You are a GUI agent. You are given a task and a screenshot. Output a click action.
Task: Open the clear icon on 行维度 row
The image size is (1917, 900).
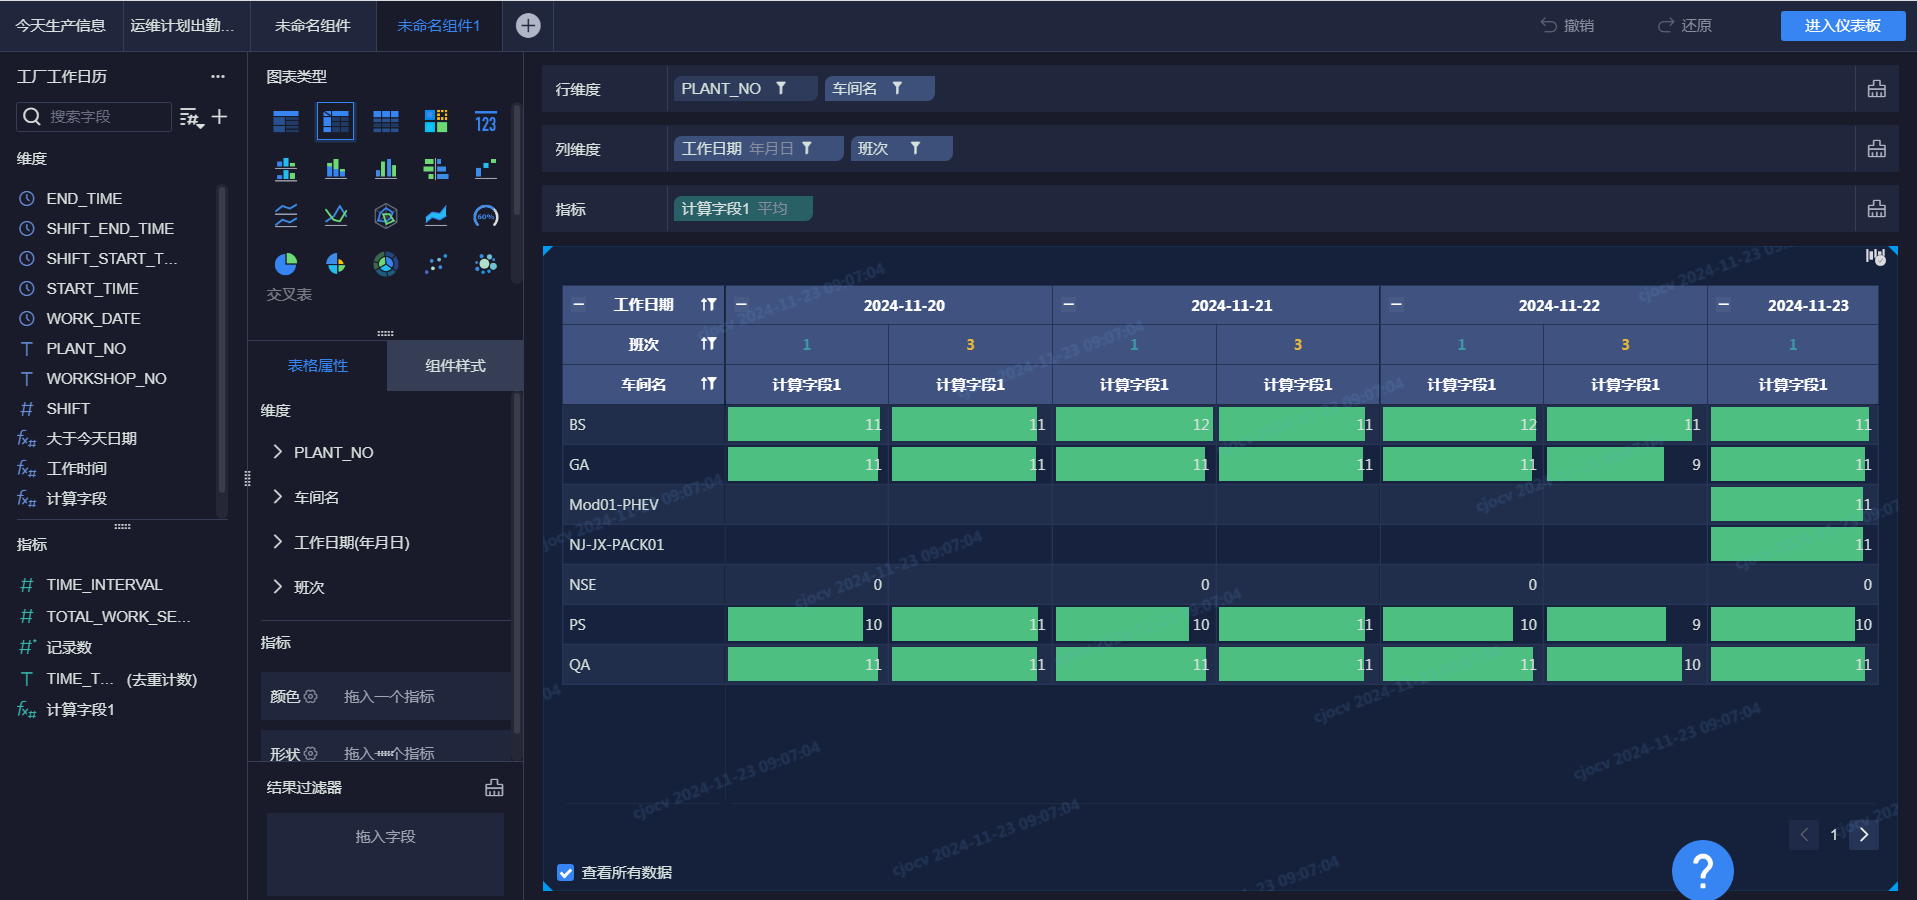pyautogui.click(x=1876, y=89)
